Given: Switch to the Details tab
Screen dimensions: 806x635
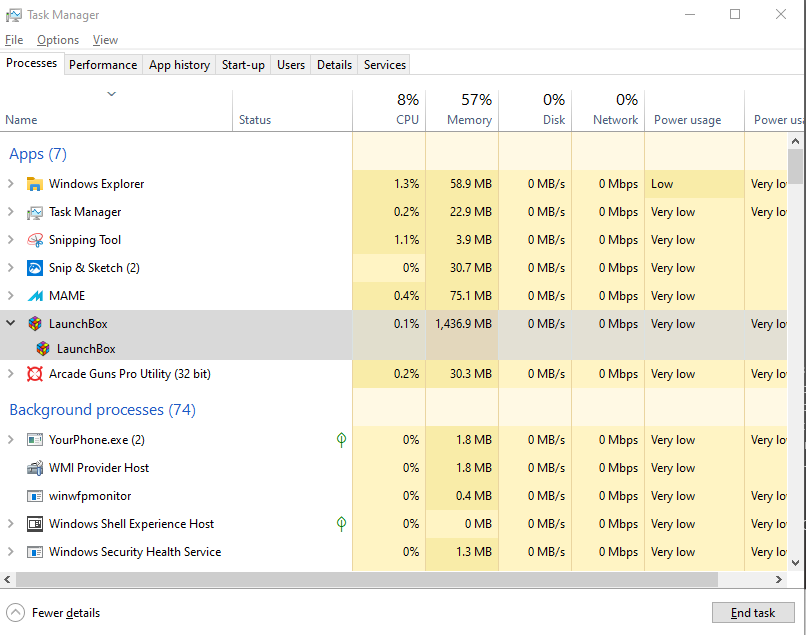Looking at the screenshot, I should point(334,65).
